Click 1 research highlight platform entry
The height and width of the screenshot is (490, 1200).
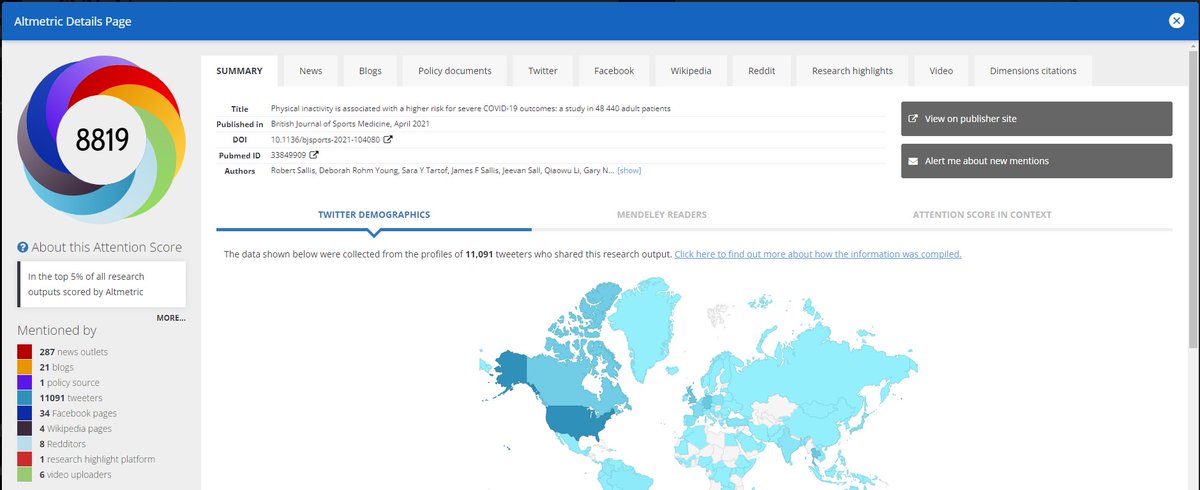point(97,459)
